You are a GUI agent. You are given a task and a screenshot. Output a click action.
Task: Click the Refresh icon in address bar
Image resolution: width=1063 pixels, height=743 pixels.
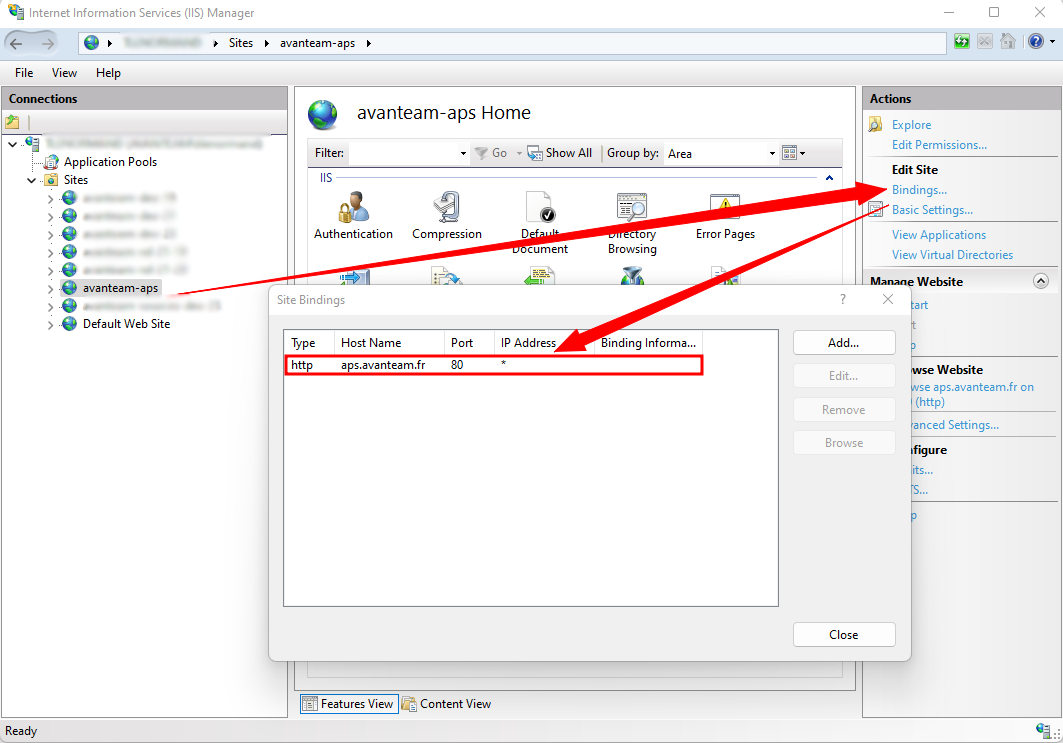click(962, 42)
